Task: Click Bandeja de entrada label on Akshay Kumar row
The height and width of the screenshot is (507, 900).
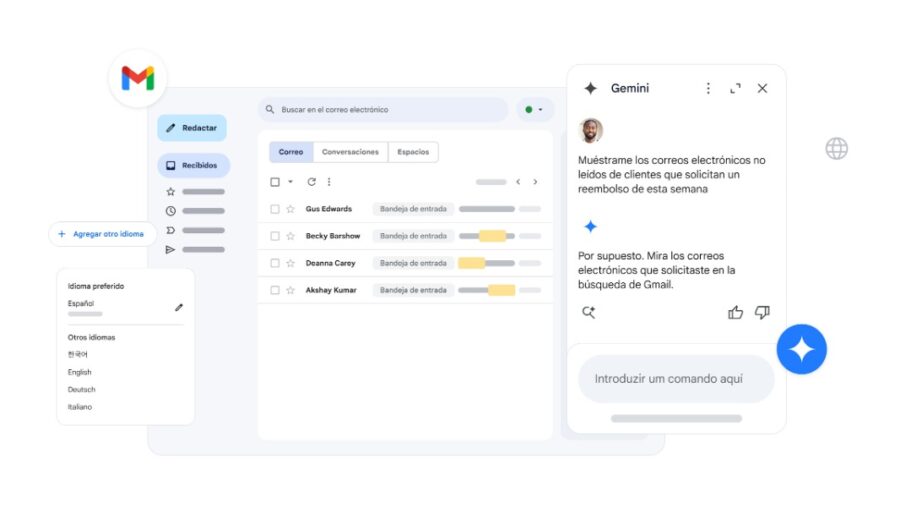Action: tap(413, 290)
